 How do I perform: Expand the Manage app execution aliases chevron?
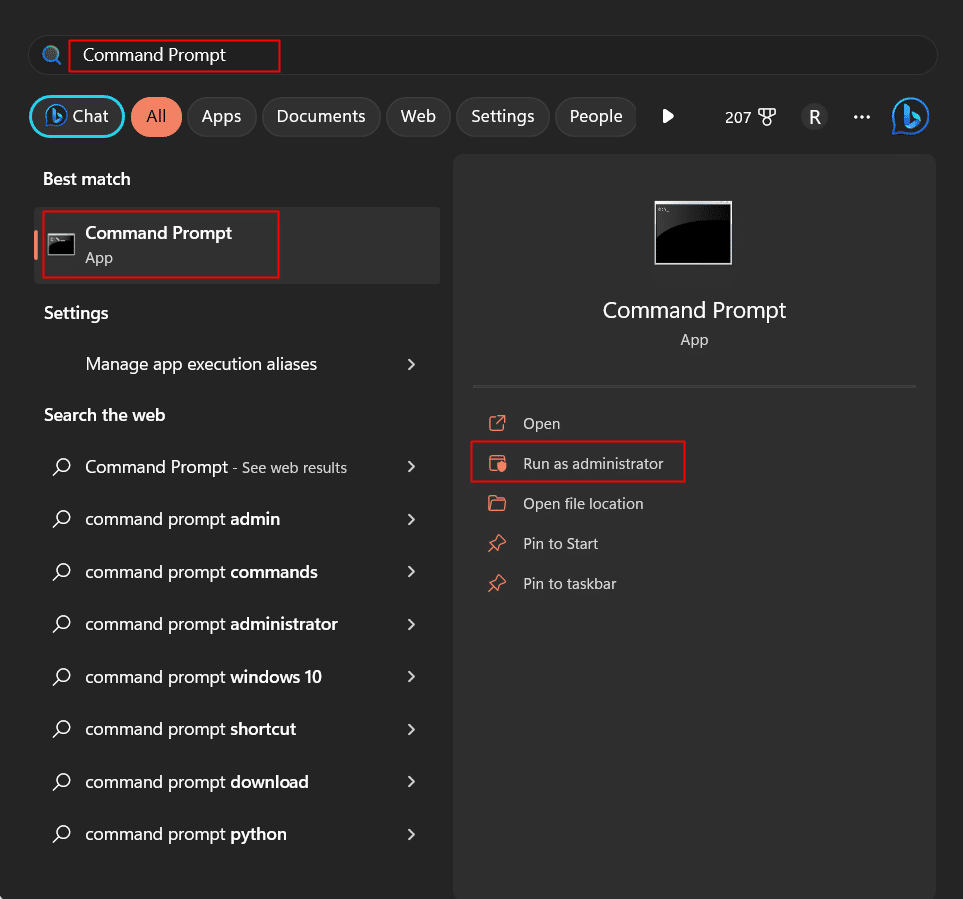pos(411,364)
